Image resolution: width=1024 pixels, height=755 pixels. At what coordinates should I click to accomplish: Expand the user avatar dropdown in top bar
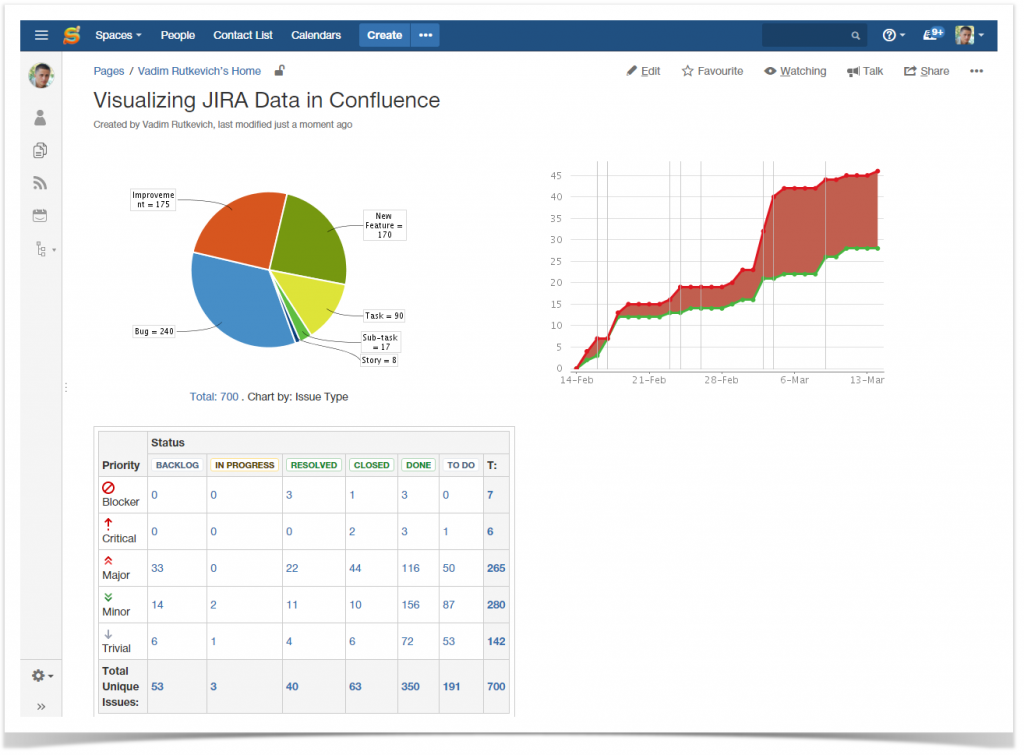pyautogui.click(x=966, y=34)
